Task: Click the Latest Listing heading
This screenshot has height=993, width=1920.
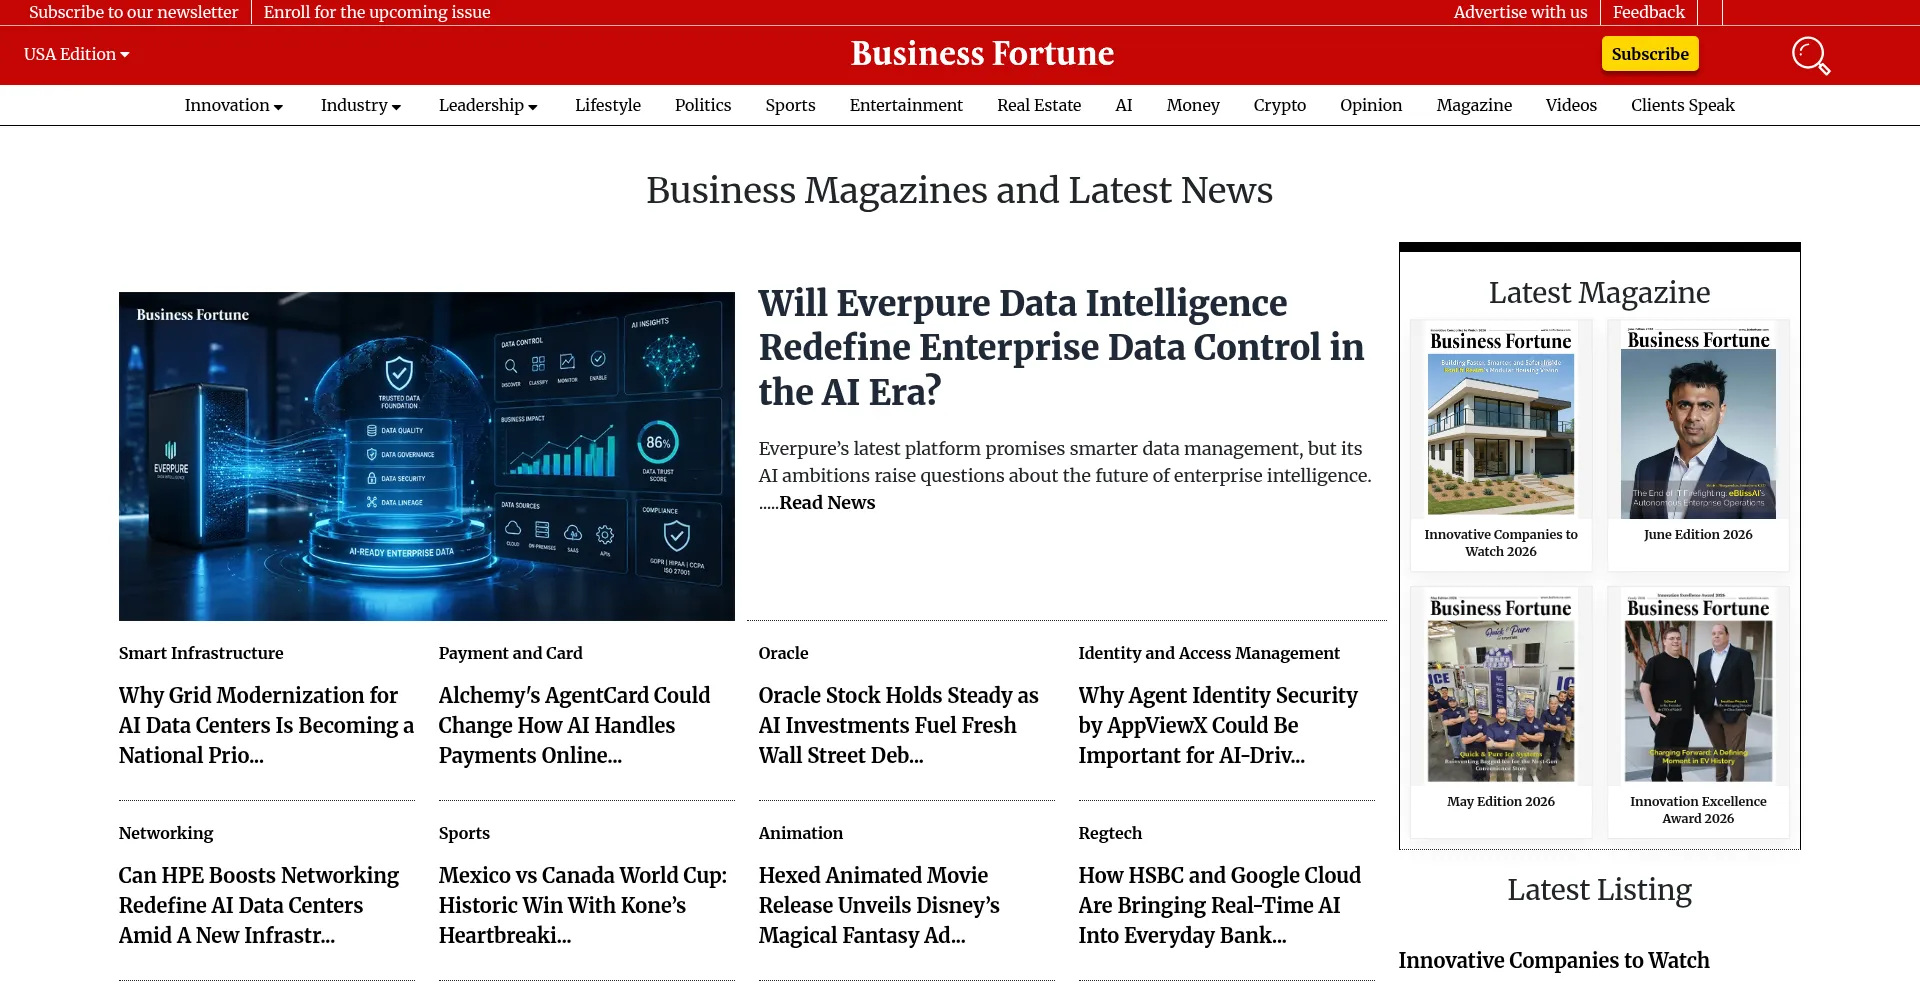Action: coord(1599,890)
